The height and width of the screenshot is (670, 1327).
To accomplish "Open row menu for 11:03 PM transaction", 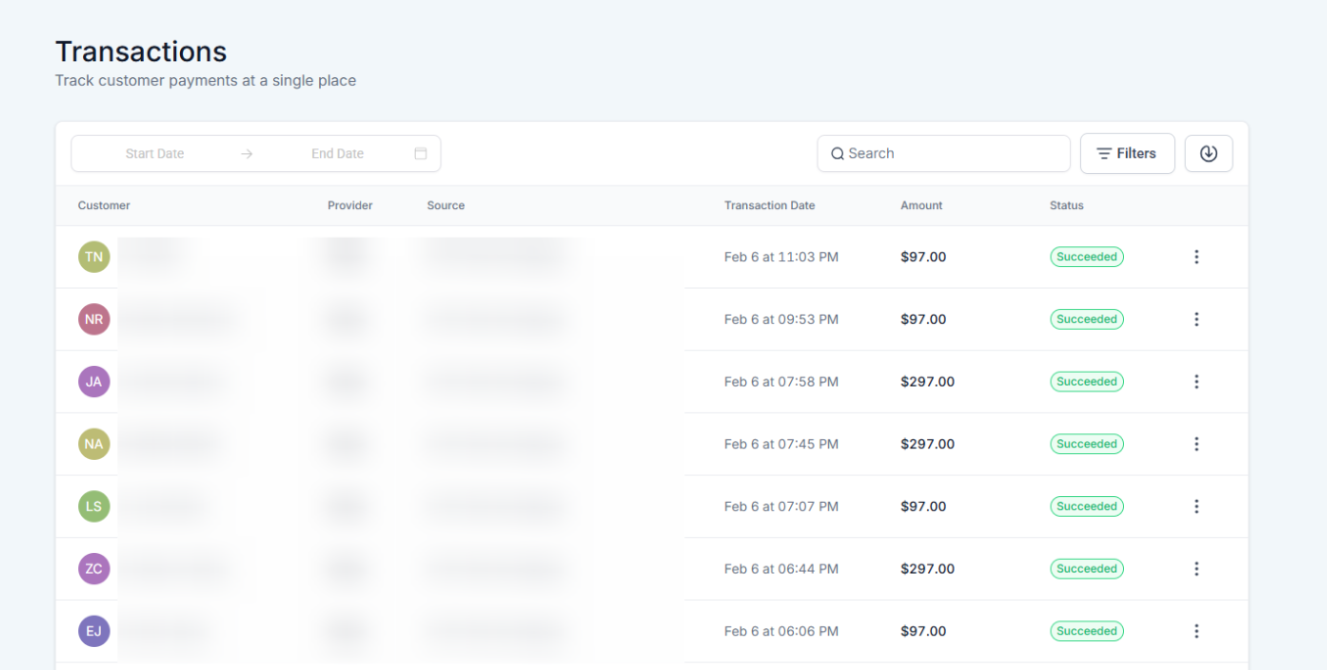I will (1196, 257).
